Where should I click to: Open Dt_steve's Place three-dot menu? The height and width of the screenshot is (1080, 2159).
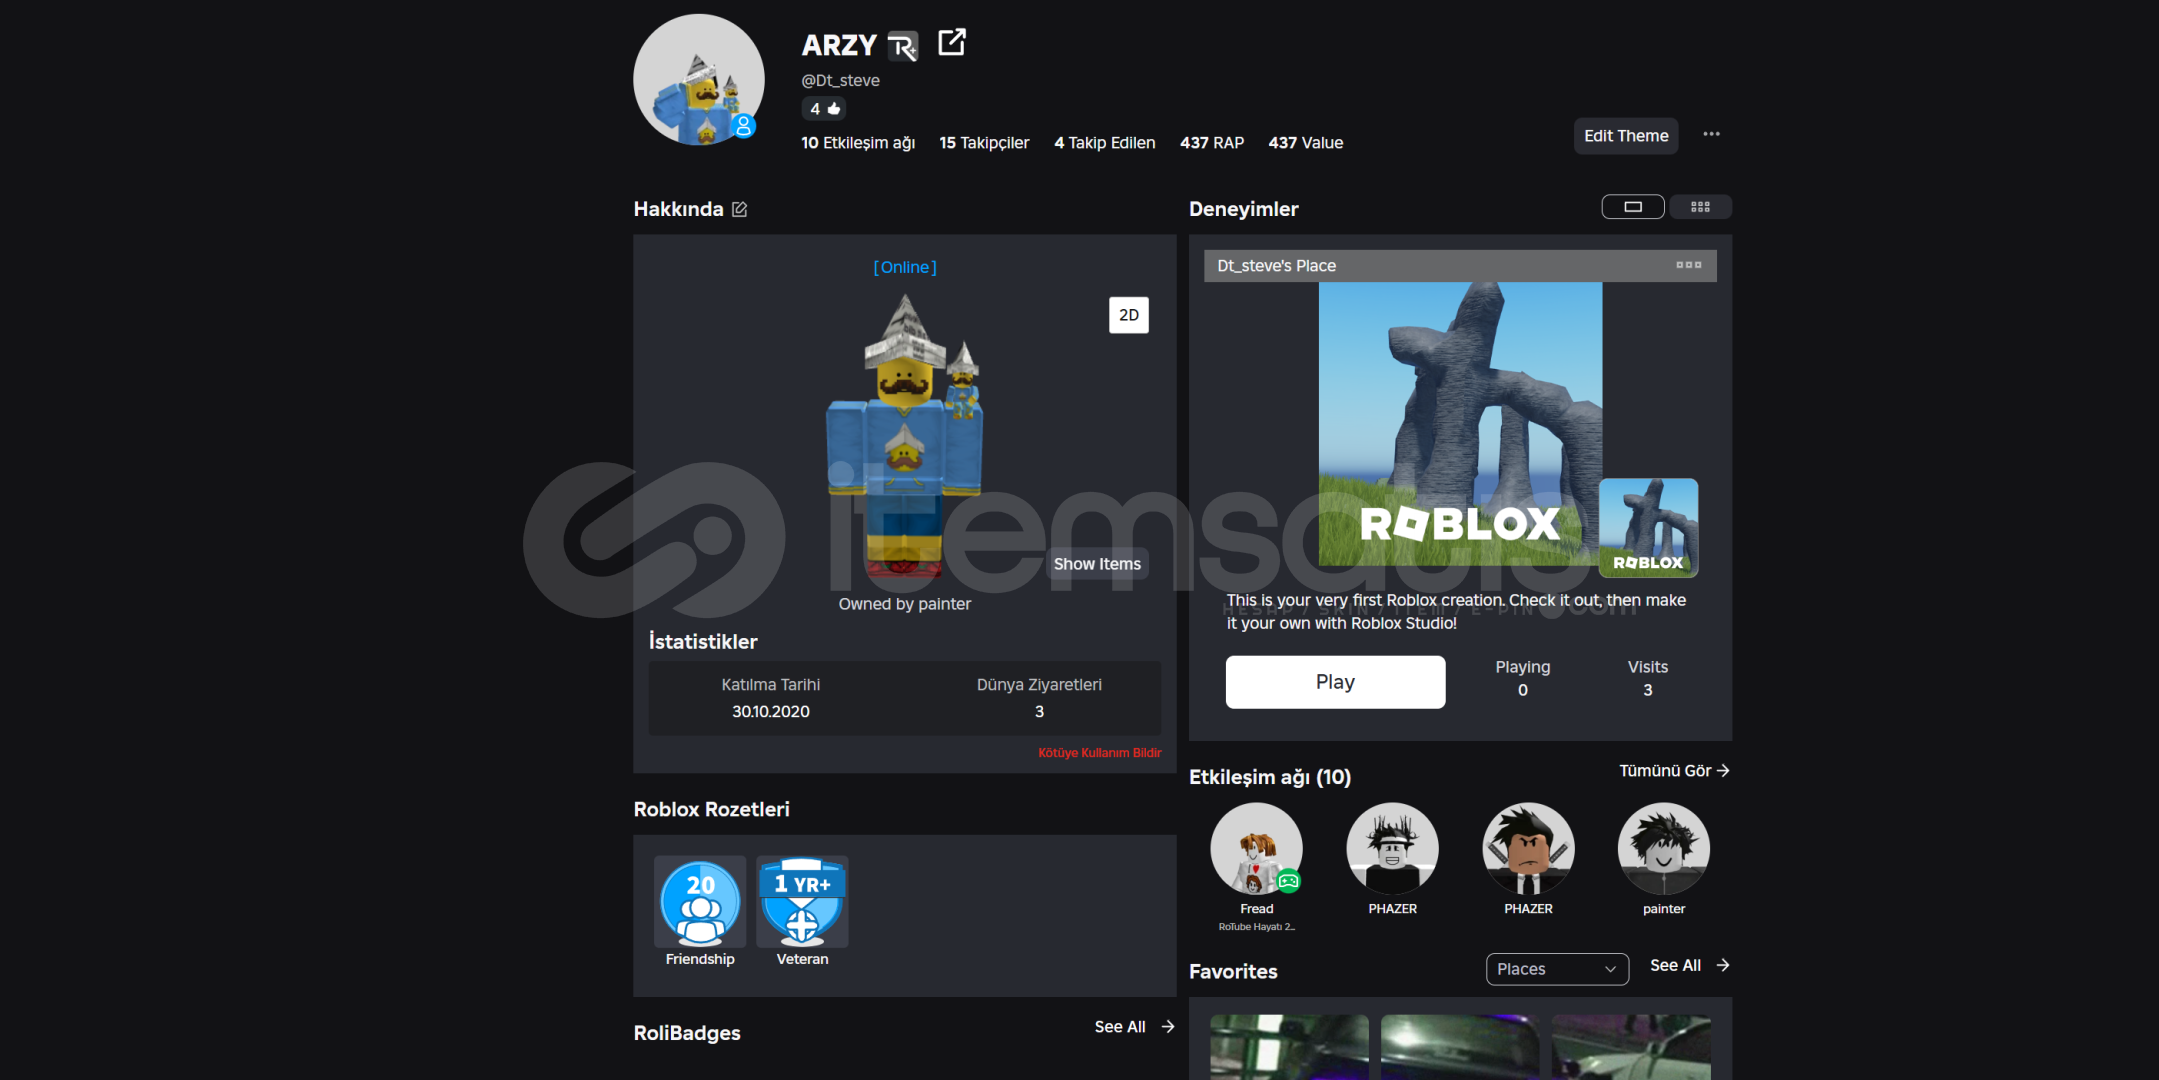(x=1688, y=265)
